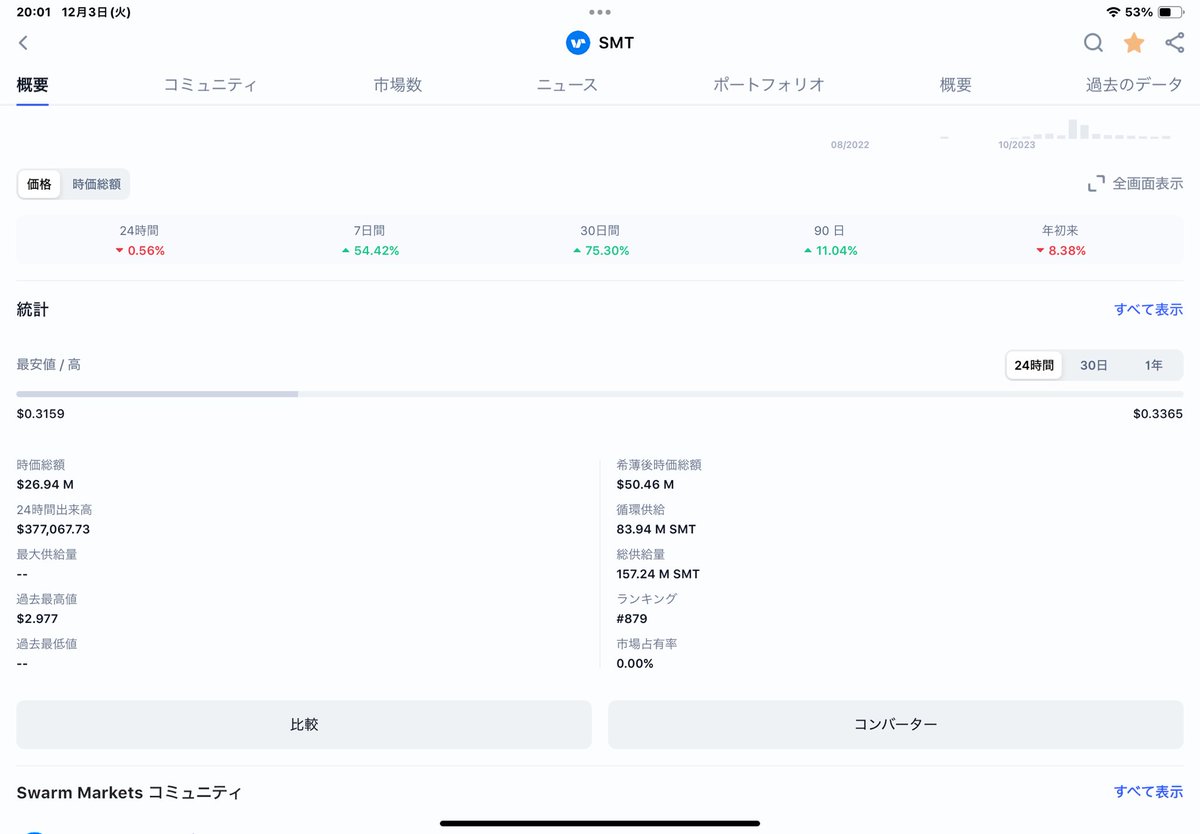Open search with the magnifier icon

click(x=1093, y=43)
